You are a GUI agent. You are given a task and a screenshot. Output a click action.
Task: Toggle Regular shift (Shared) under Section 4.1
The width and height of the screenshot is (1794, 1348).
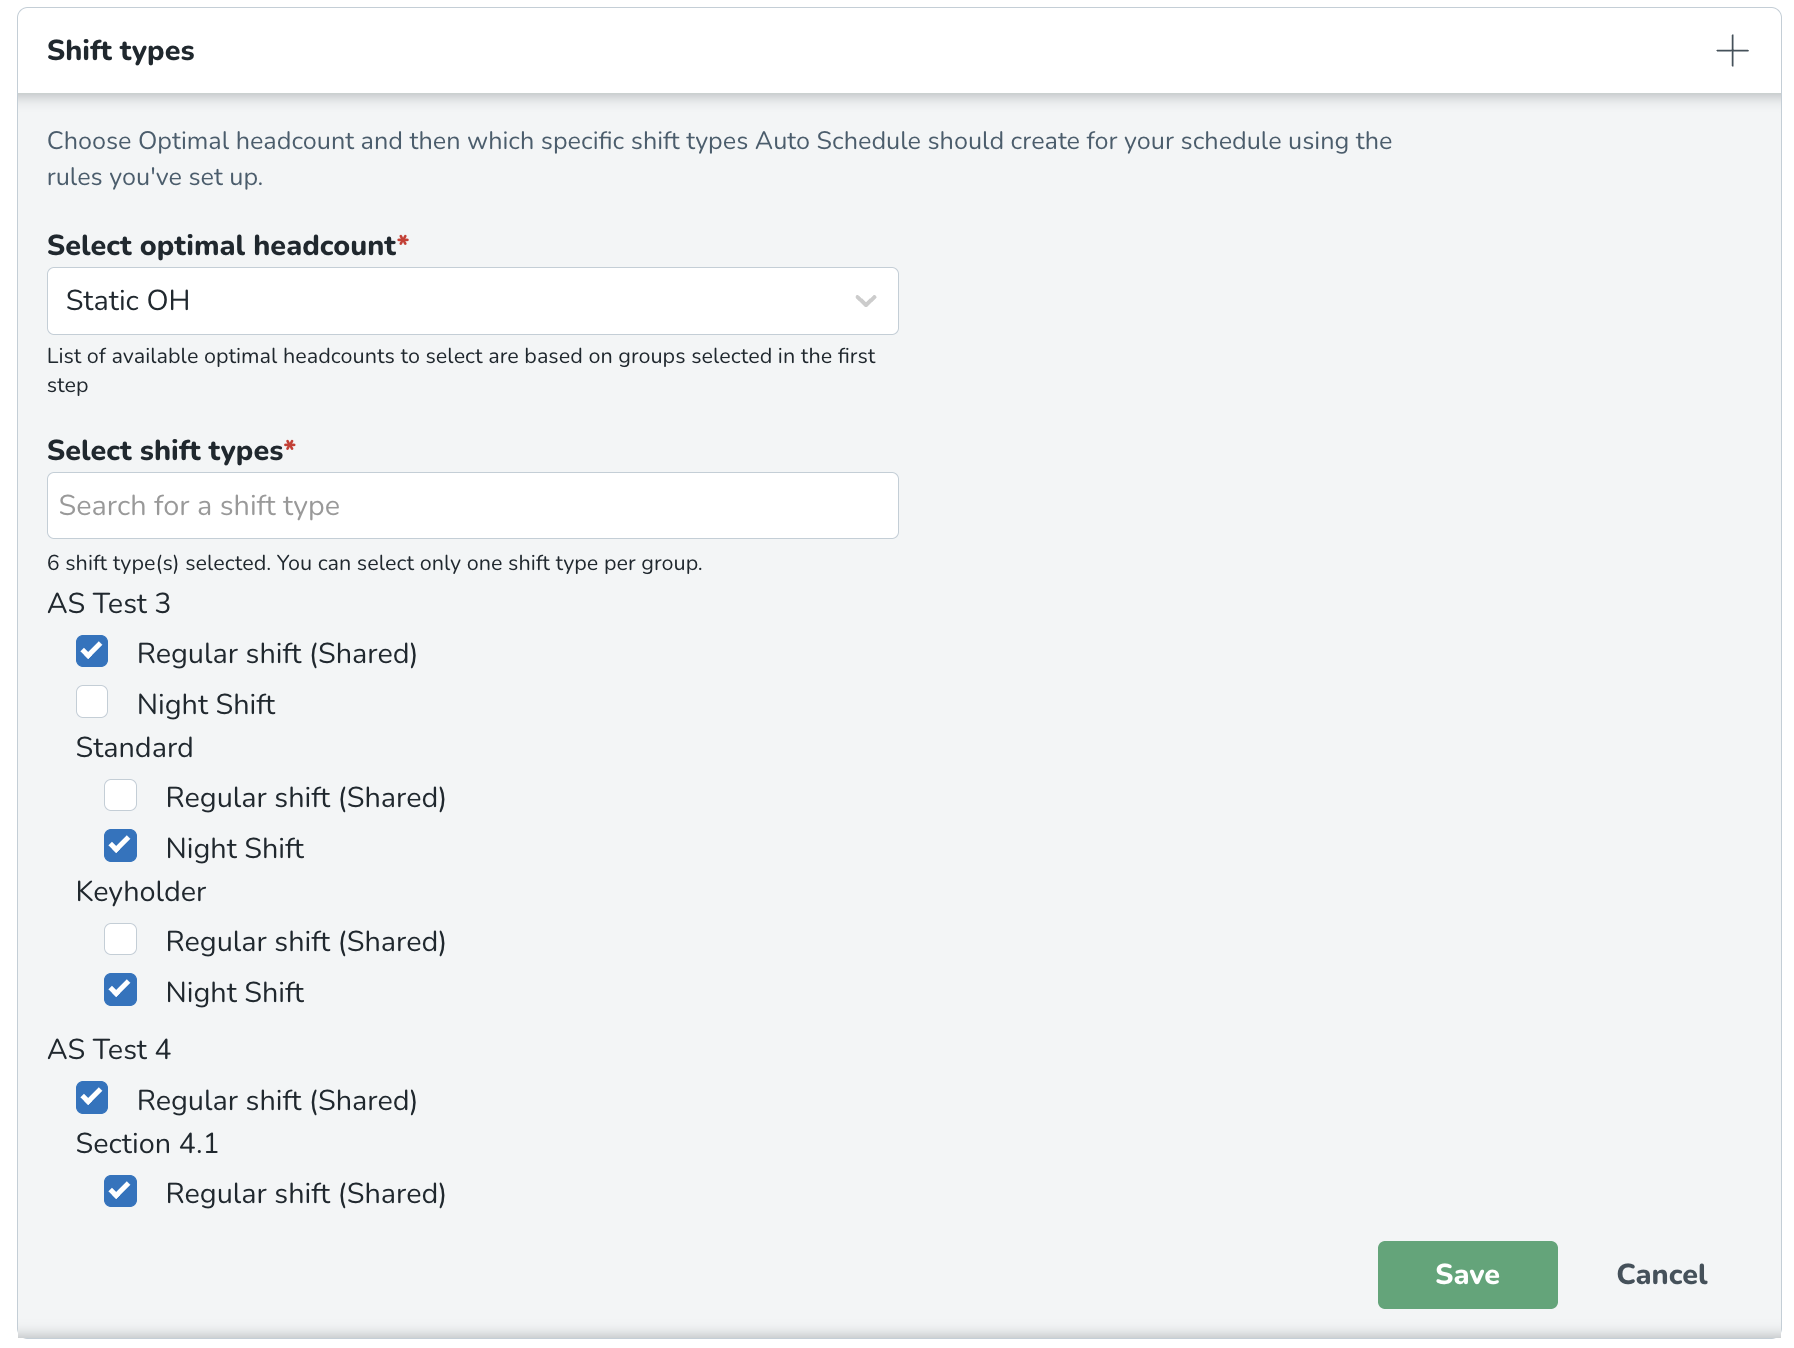(x=121, y=1192)
